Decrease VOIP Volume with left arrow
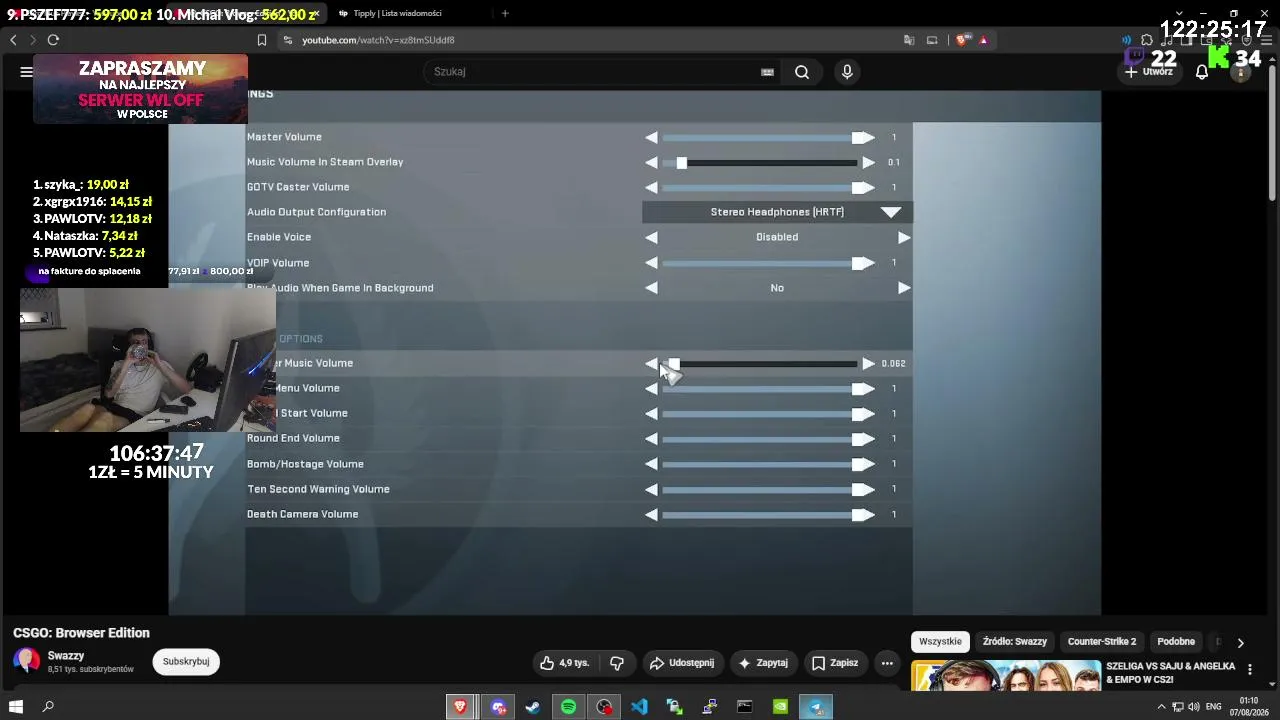This screenshot has height=720, width=1280. click(x=652, y=263)
